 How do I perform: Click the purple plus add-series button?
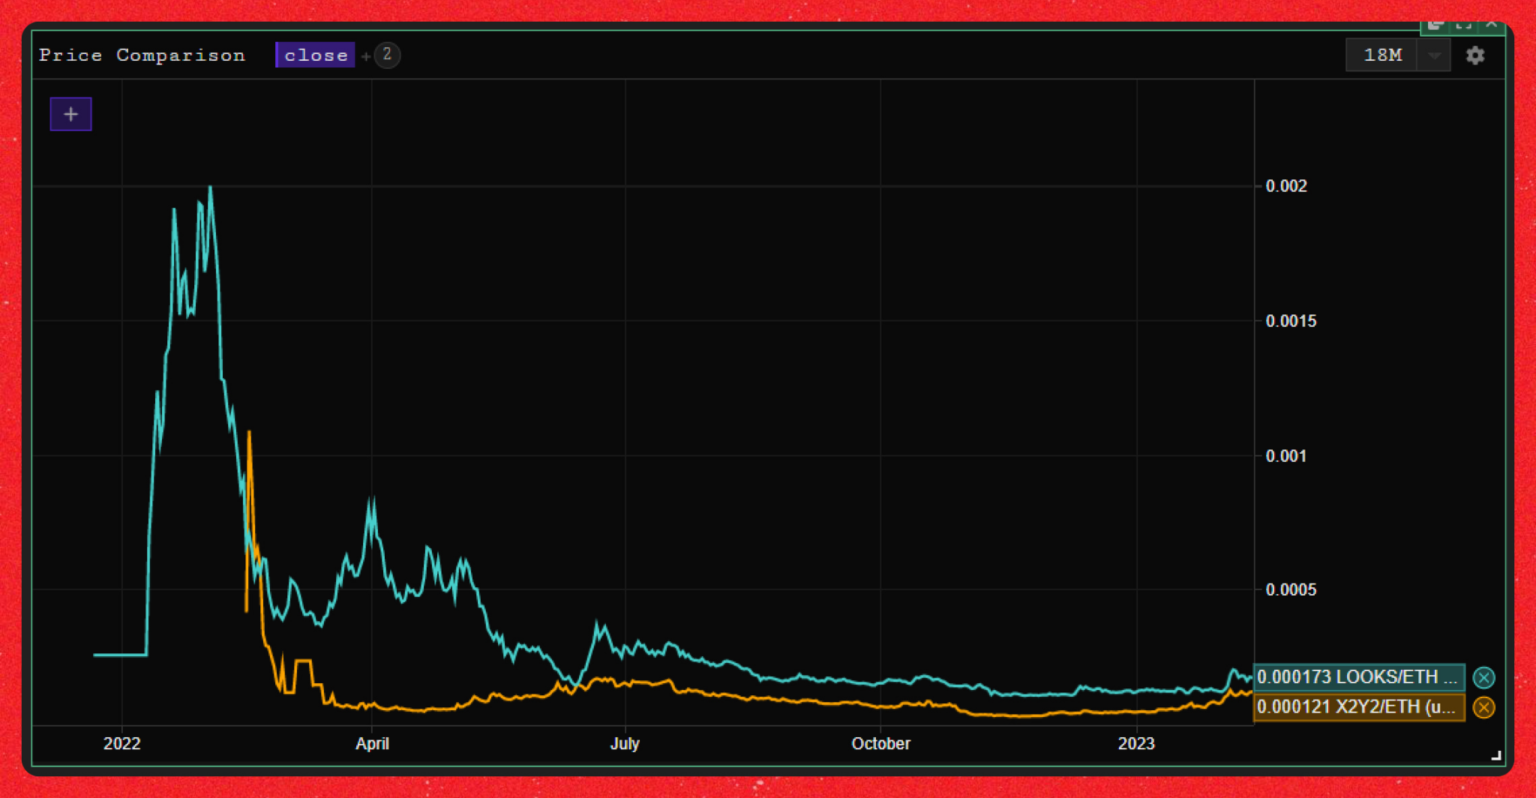(x=71, y=115)
